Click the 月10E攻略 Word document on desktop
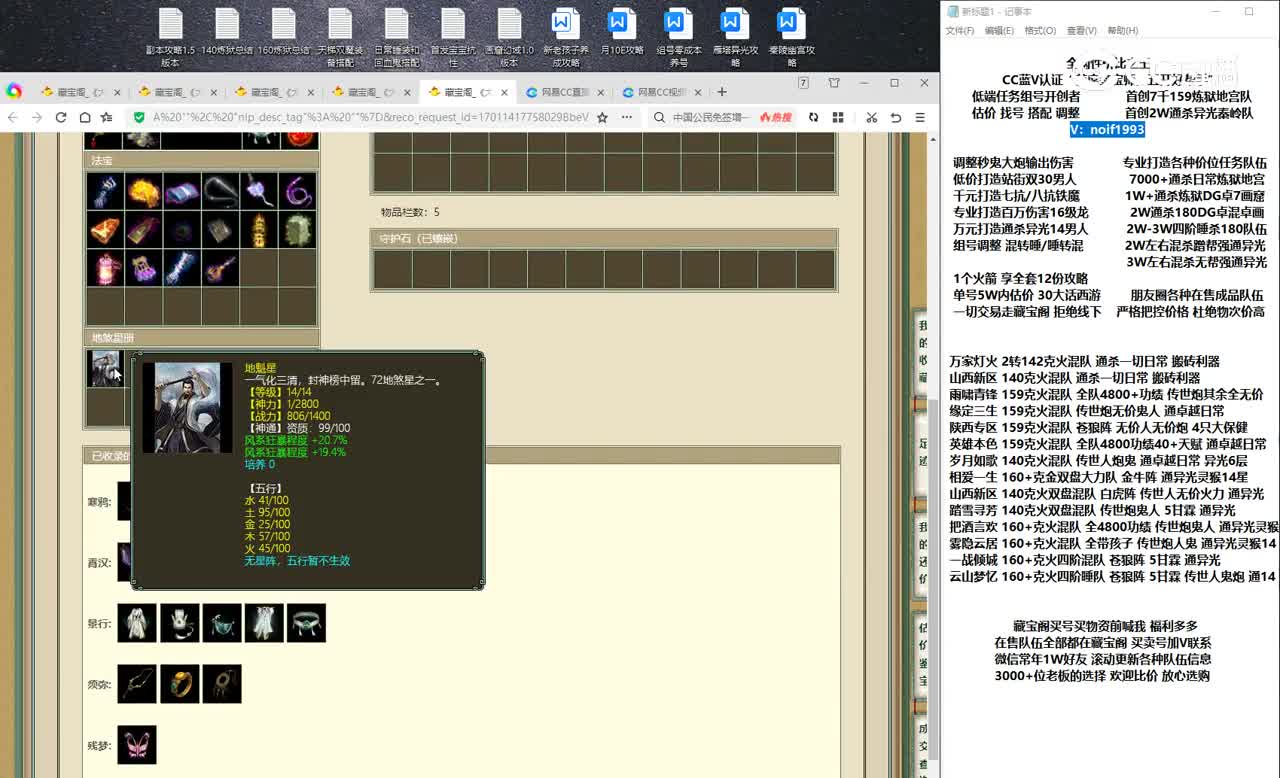This screenshot has width=1280, height=778. click(x=621, y=31)
